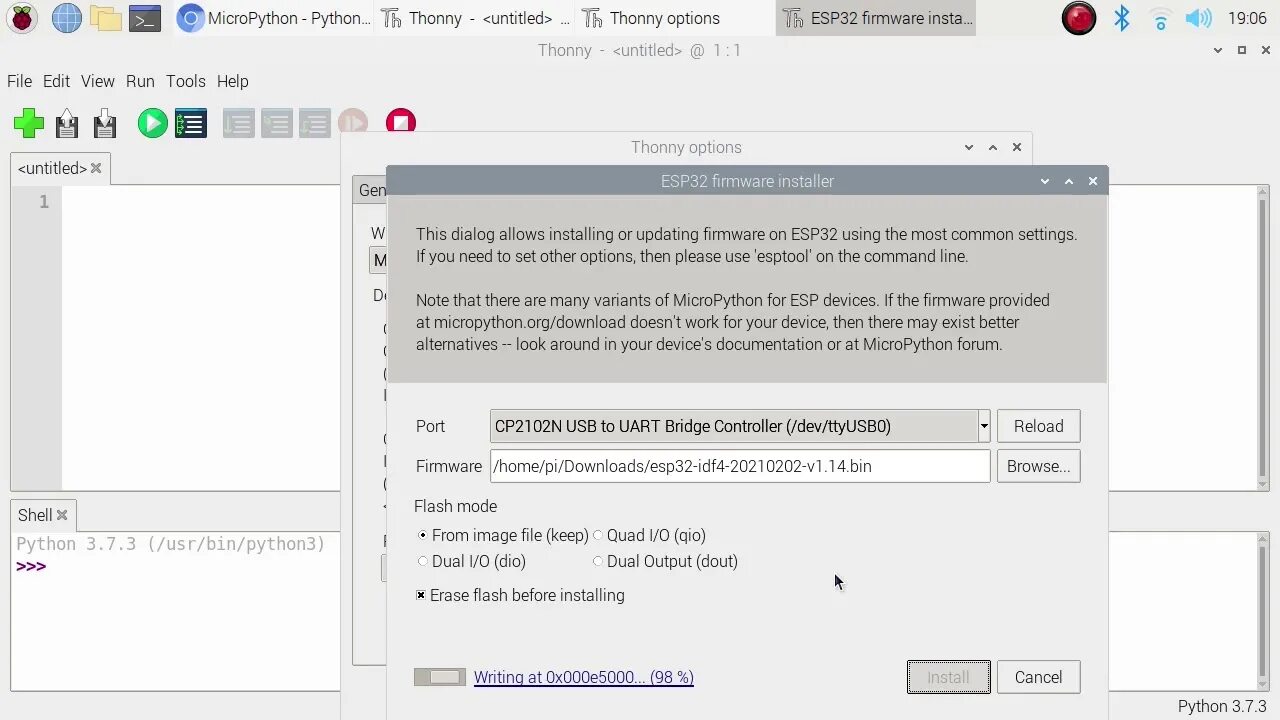Click the New file green plus icon
1280x720 pixels.
click(29, 123)
